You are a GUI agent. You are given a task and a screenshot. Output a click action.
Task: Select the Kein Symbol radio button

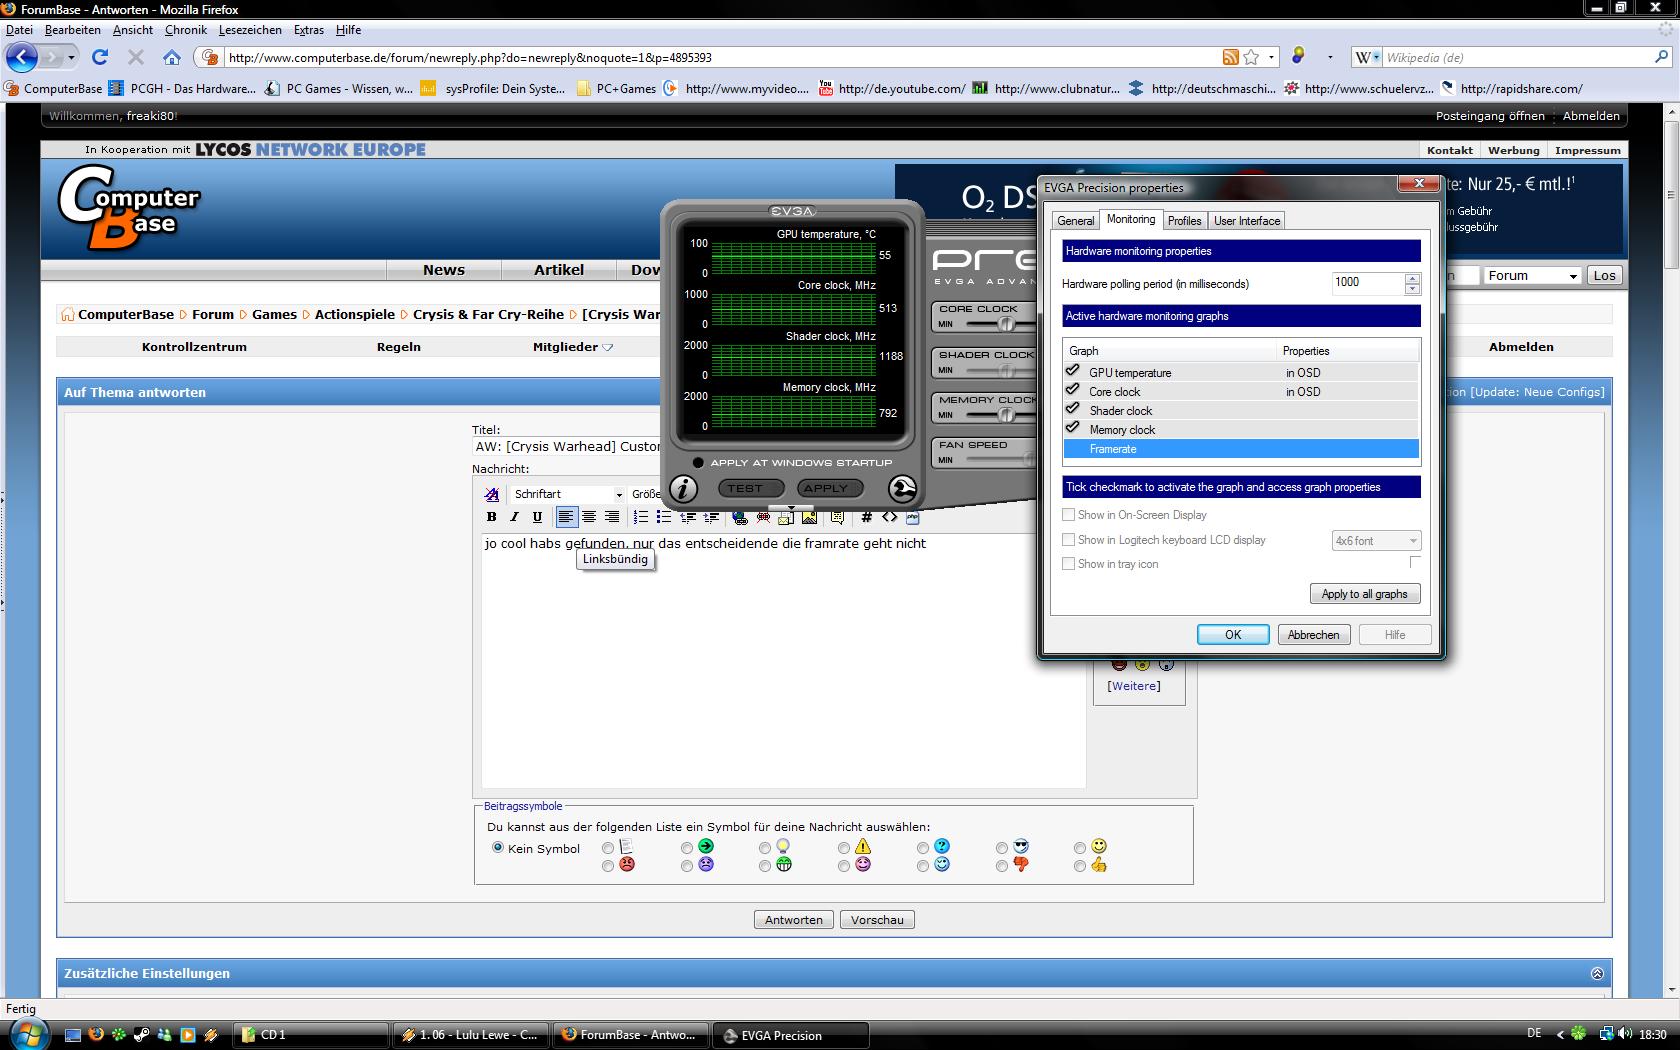[498, 848]
